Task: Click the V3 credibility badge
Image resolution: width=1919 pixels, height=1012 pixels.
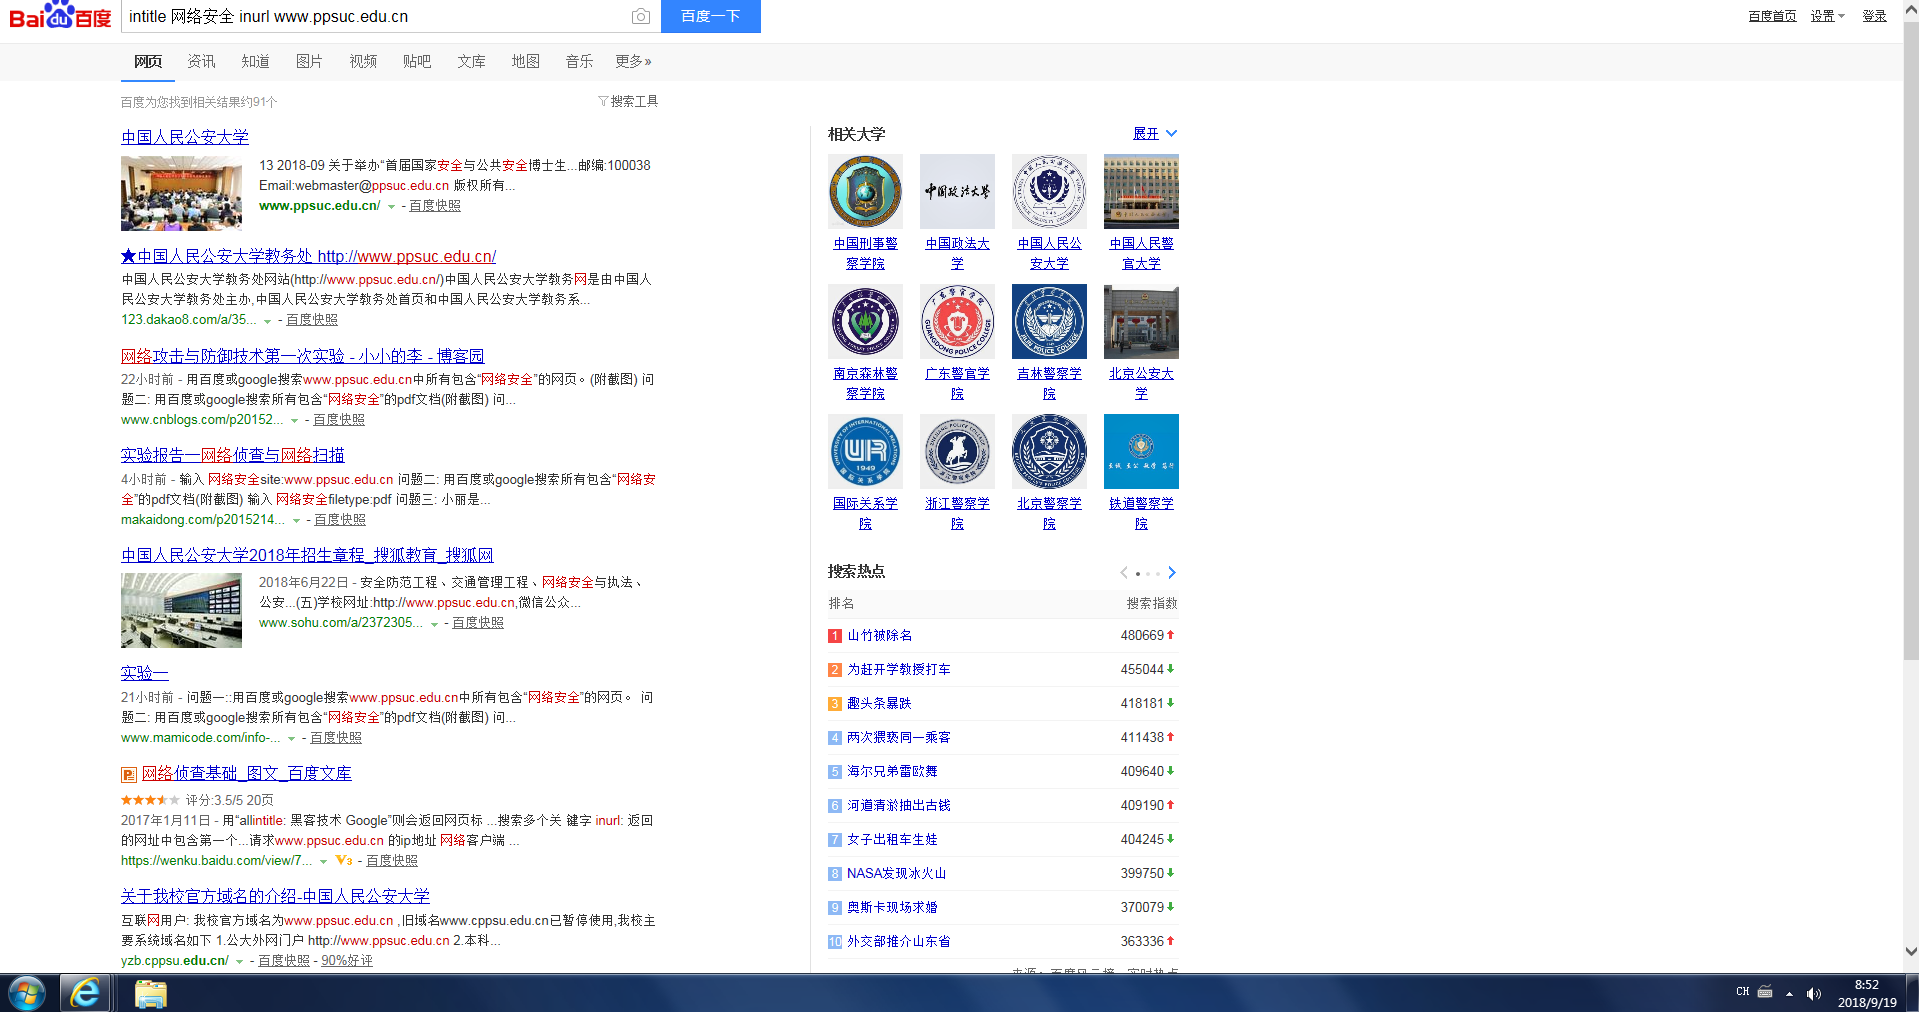Action: (344, 861)
